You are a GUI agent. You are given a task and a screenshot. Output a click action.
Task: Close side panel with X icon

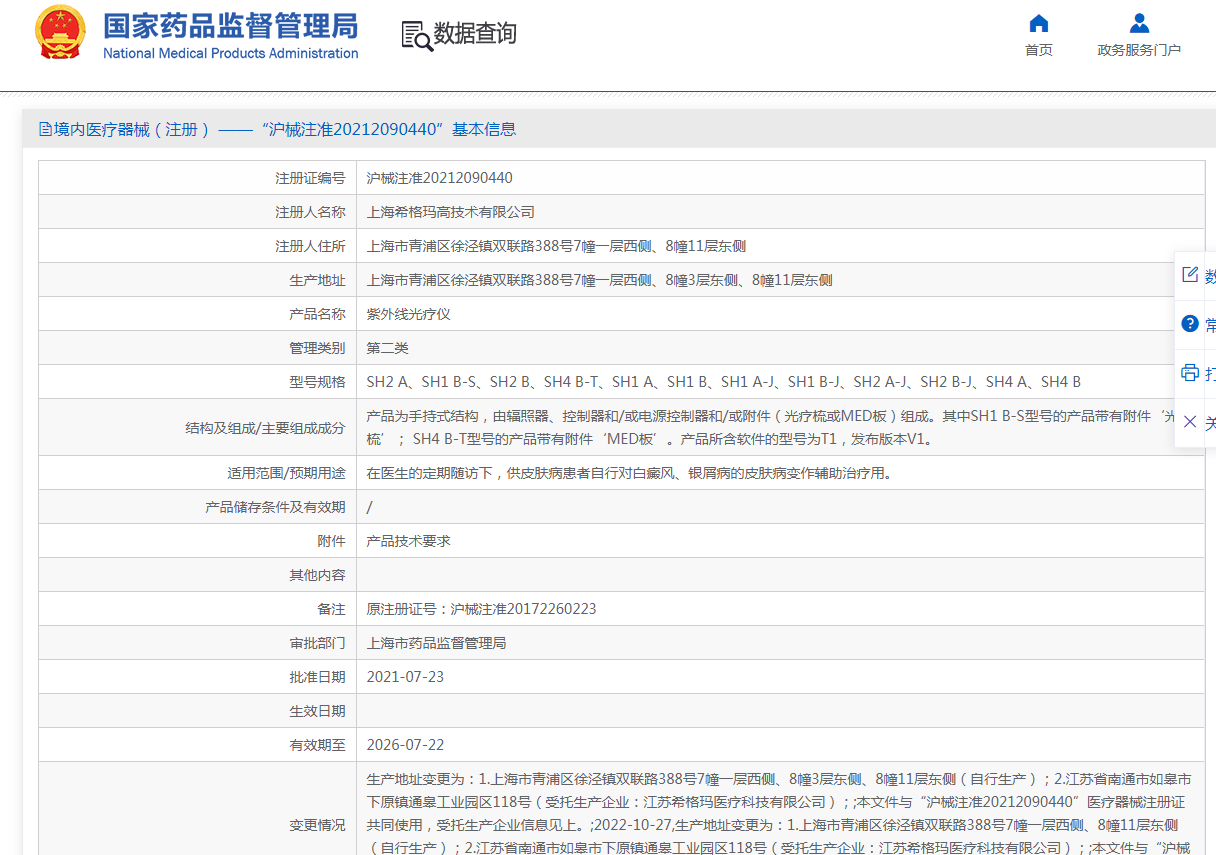pyautogui.click(x=1190, y=421)
